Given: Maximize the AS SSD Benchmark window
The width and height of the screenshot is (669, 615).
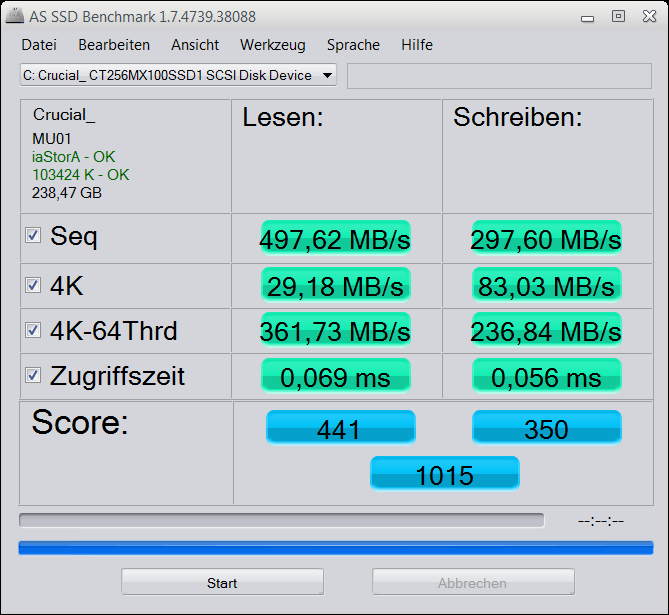Looking at the screenshot, I should pos(618,16).
